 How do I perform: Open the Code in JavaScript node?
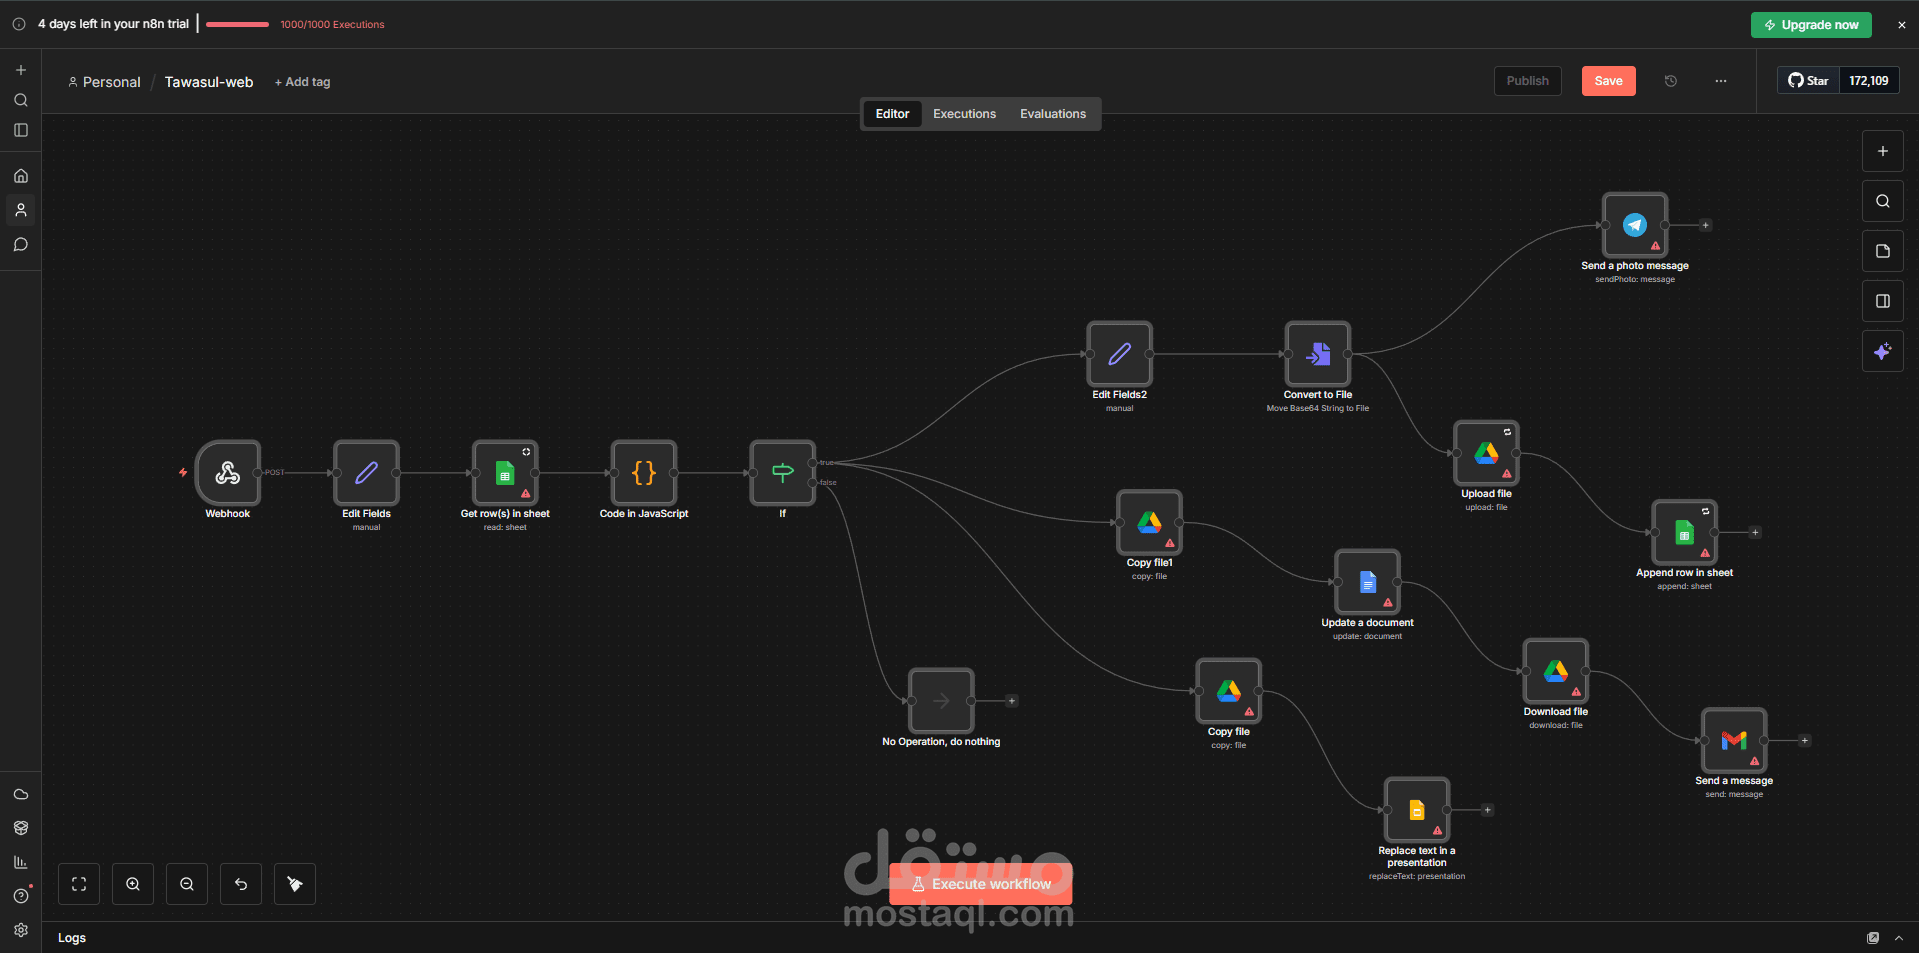pyautogui.click(x=644, y=473)
